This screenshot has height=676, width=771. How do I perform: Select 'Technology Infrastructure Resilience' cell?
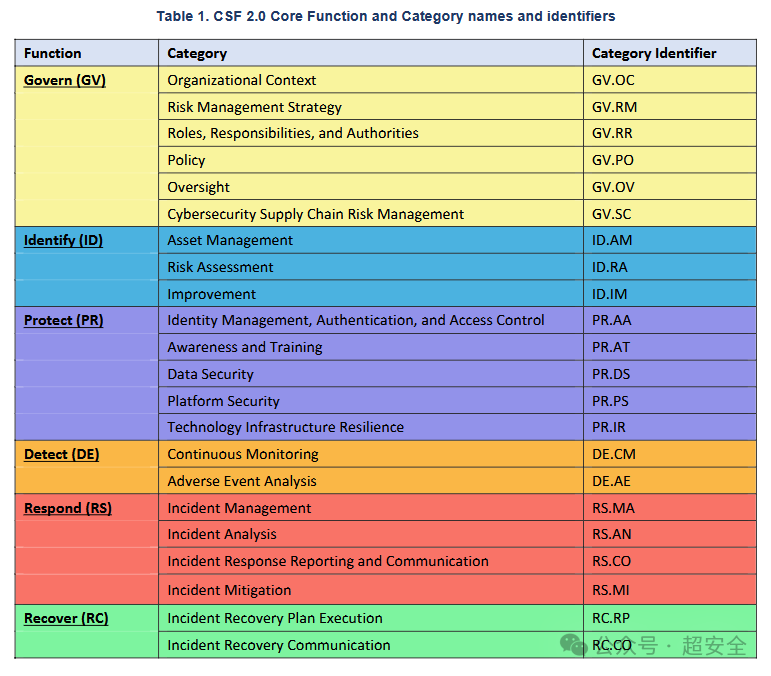(x=371, y=427)
